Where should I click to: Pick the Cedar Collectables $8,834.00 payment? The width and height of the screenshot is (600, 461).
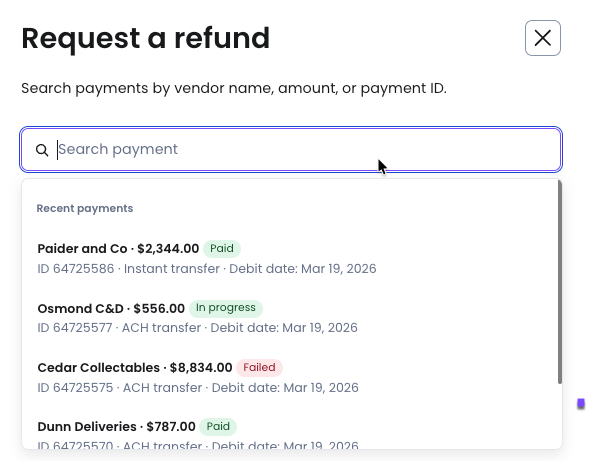[134, 367]
